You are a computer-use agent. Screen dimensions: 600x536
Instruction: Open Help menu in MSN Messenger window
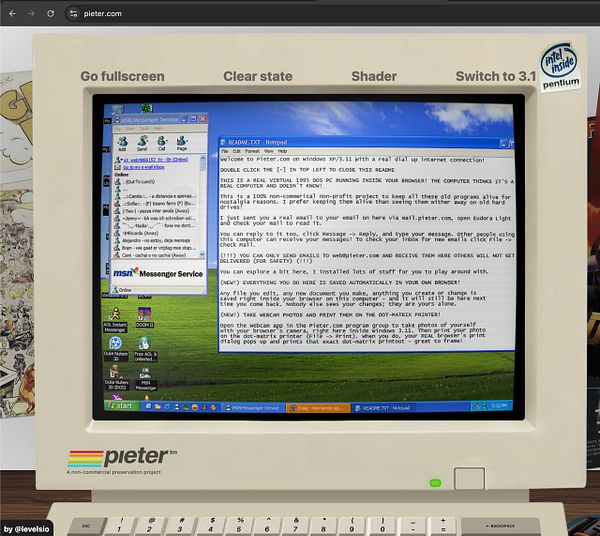(x=158, y=129)
